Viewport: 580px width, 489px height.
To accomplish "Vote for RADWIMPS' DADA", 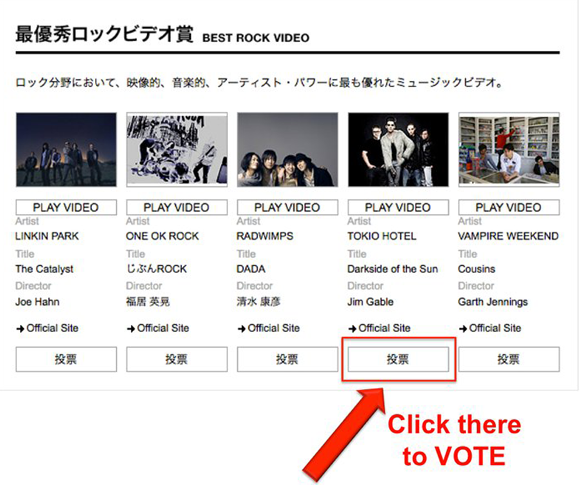I will [287, 359].
